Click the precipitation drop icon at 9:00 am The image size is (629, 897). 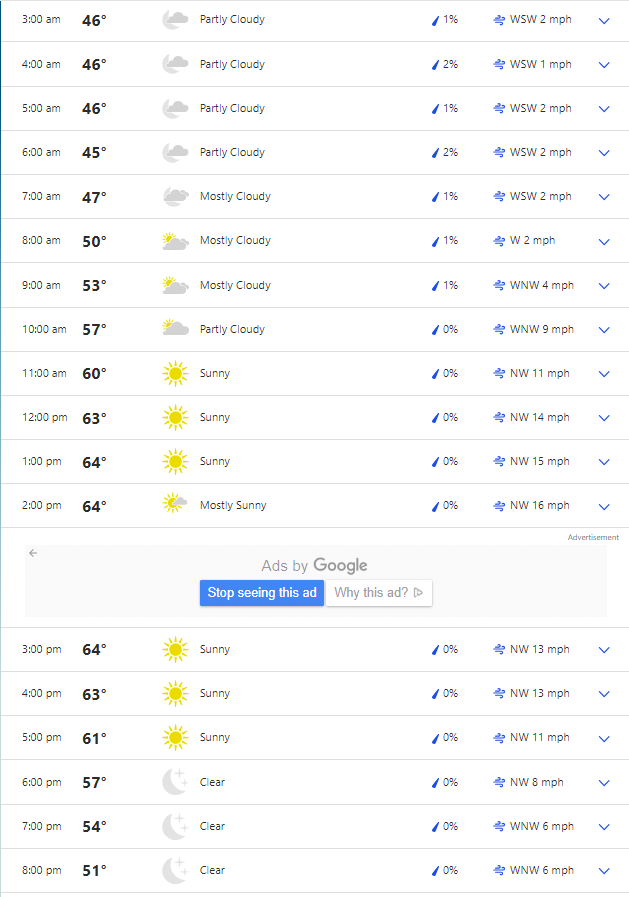435,285
